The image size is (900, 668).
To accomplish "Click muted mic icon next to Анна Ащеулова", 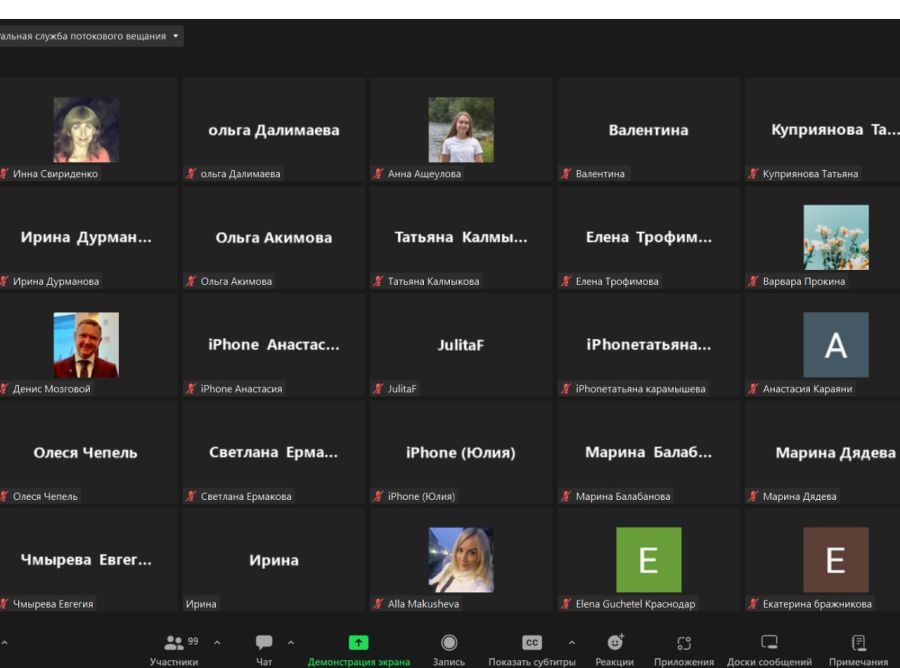I will coord(378,173).
